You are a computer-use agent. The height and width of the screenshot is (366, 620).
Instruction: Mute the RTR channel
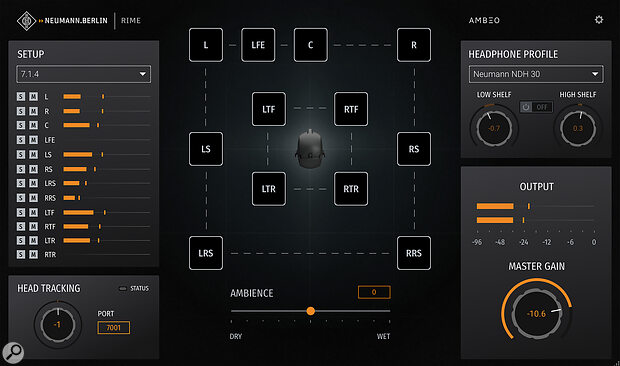pyautogui.click(x=34, y=255)
